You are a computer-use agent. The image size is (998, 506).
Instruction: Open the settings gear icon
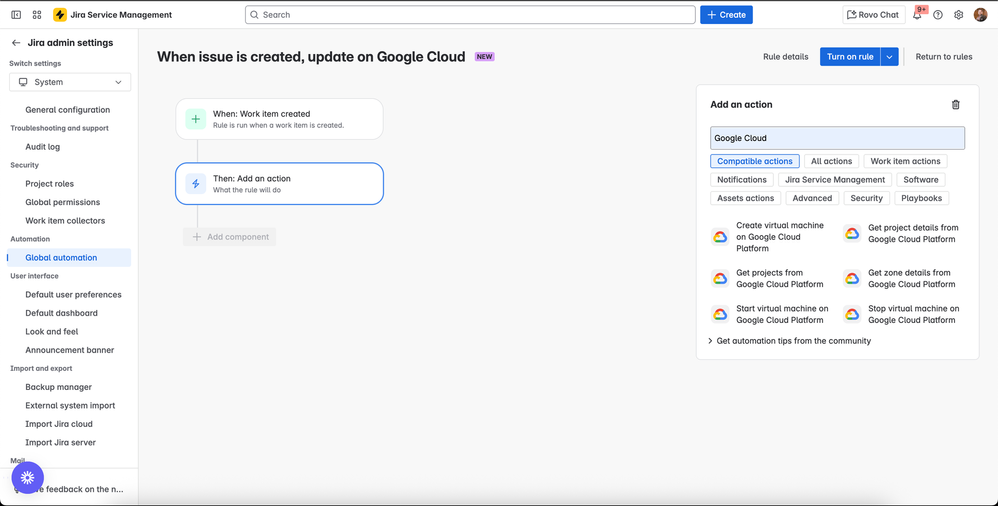click(959, 15)
